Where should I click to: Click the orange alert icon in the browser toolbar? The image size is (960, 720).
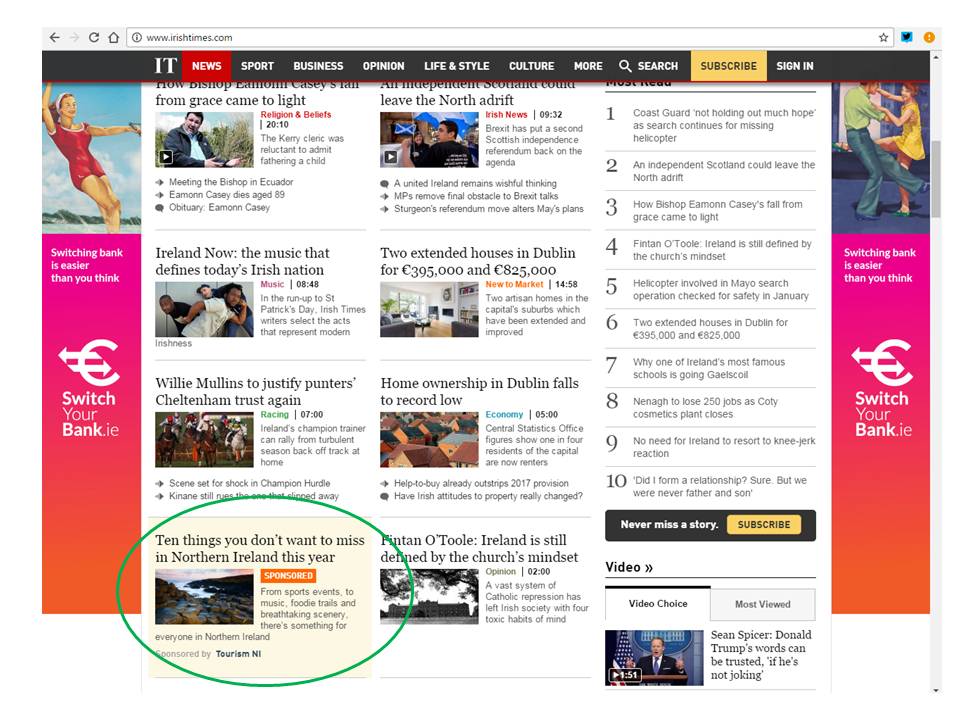(929, 37)
